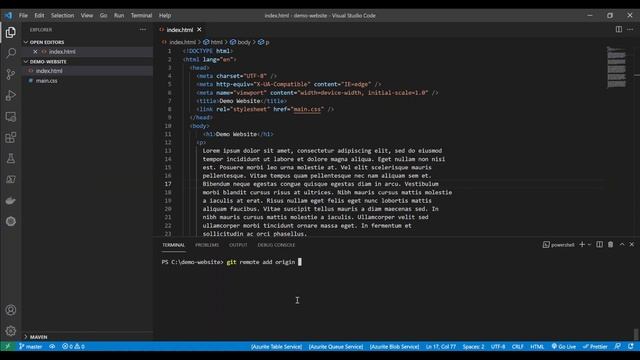Viewport: 640px width, 360px height.
Task: Open the Search view in activity bar
Action: point(11,53)
